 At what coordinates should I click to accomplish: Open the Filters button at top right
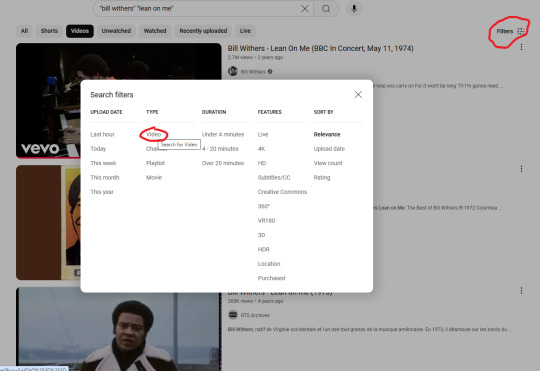coord(510,31)
